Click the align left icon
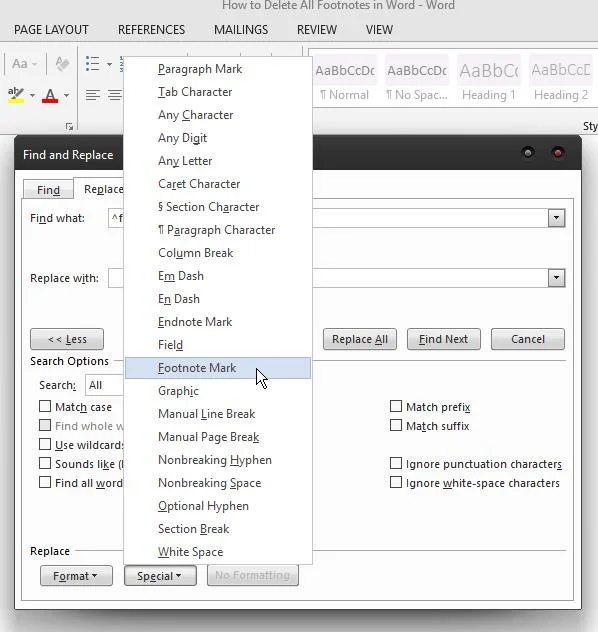The image size is (598, 632). click(x=93, y=95)
